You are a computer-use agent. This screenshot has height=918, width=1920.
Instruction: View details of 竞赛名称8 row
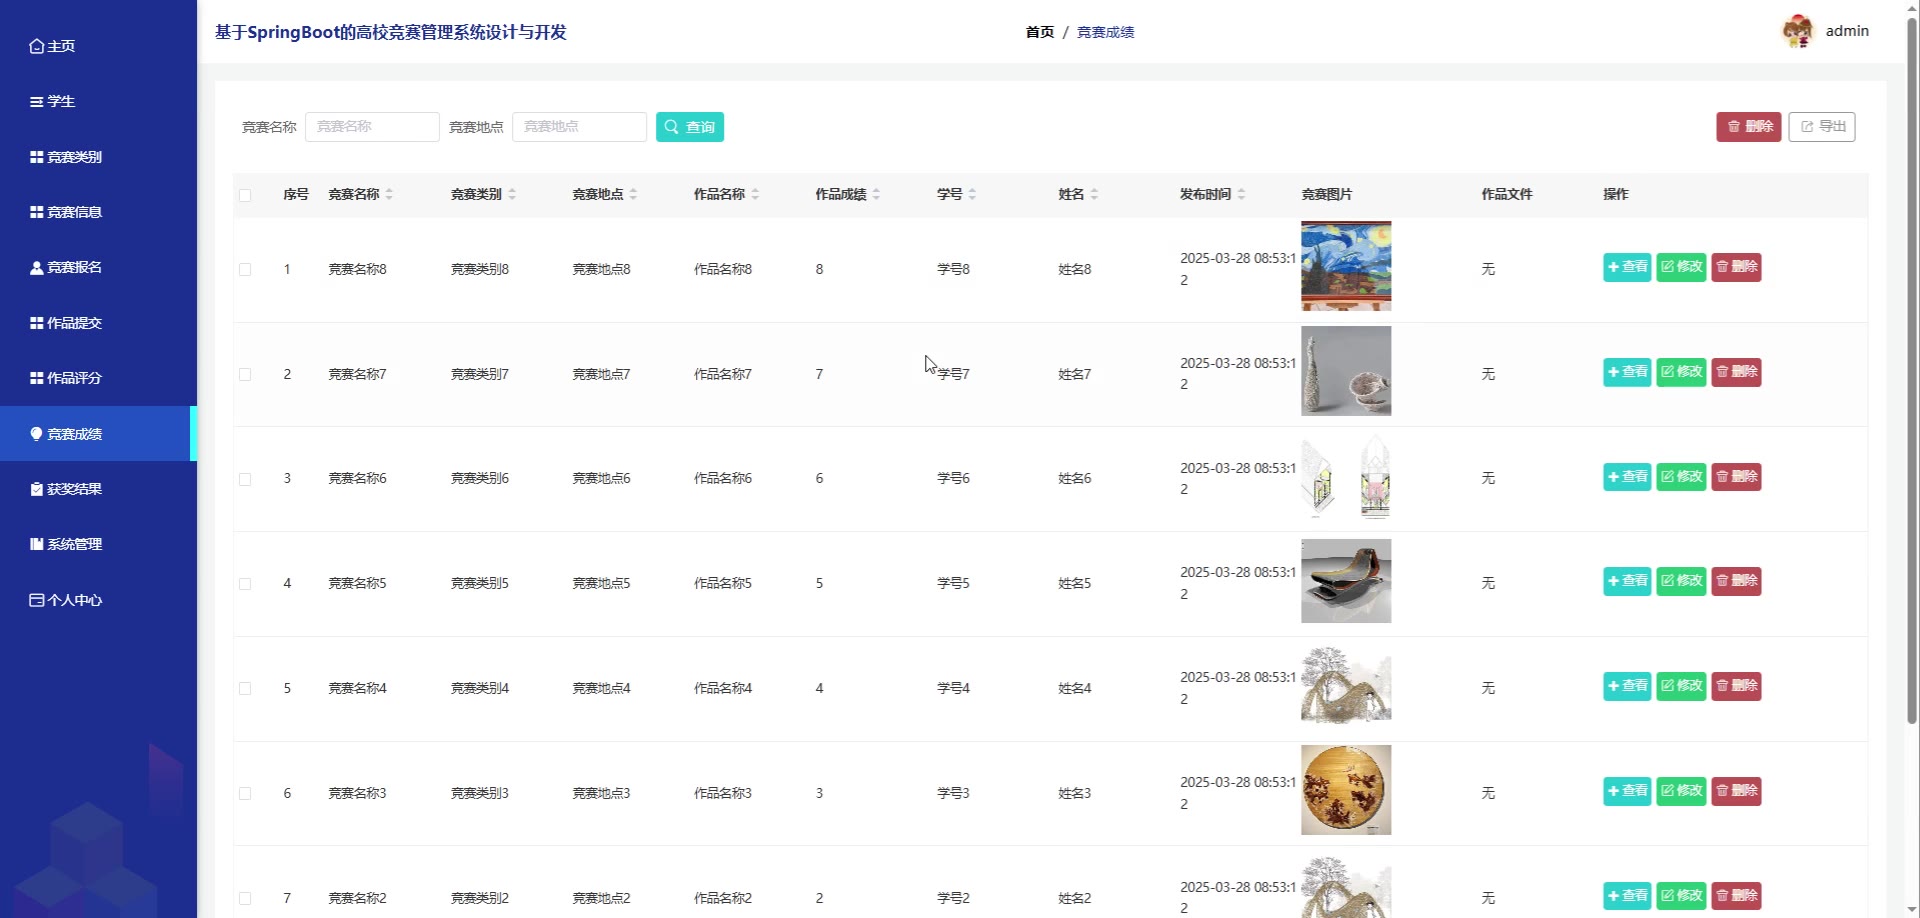1627,267
